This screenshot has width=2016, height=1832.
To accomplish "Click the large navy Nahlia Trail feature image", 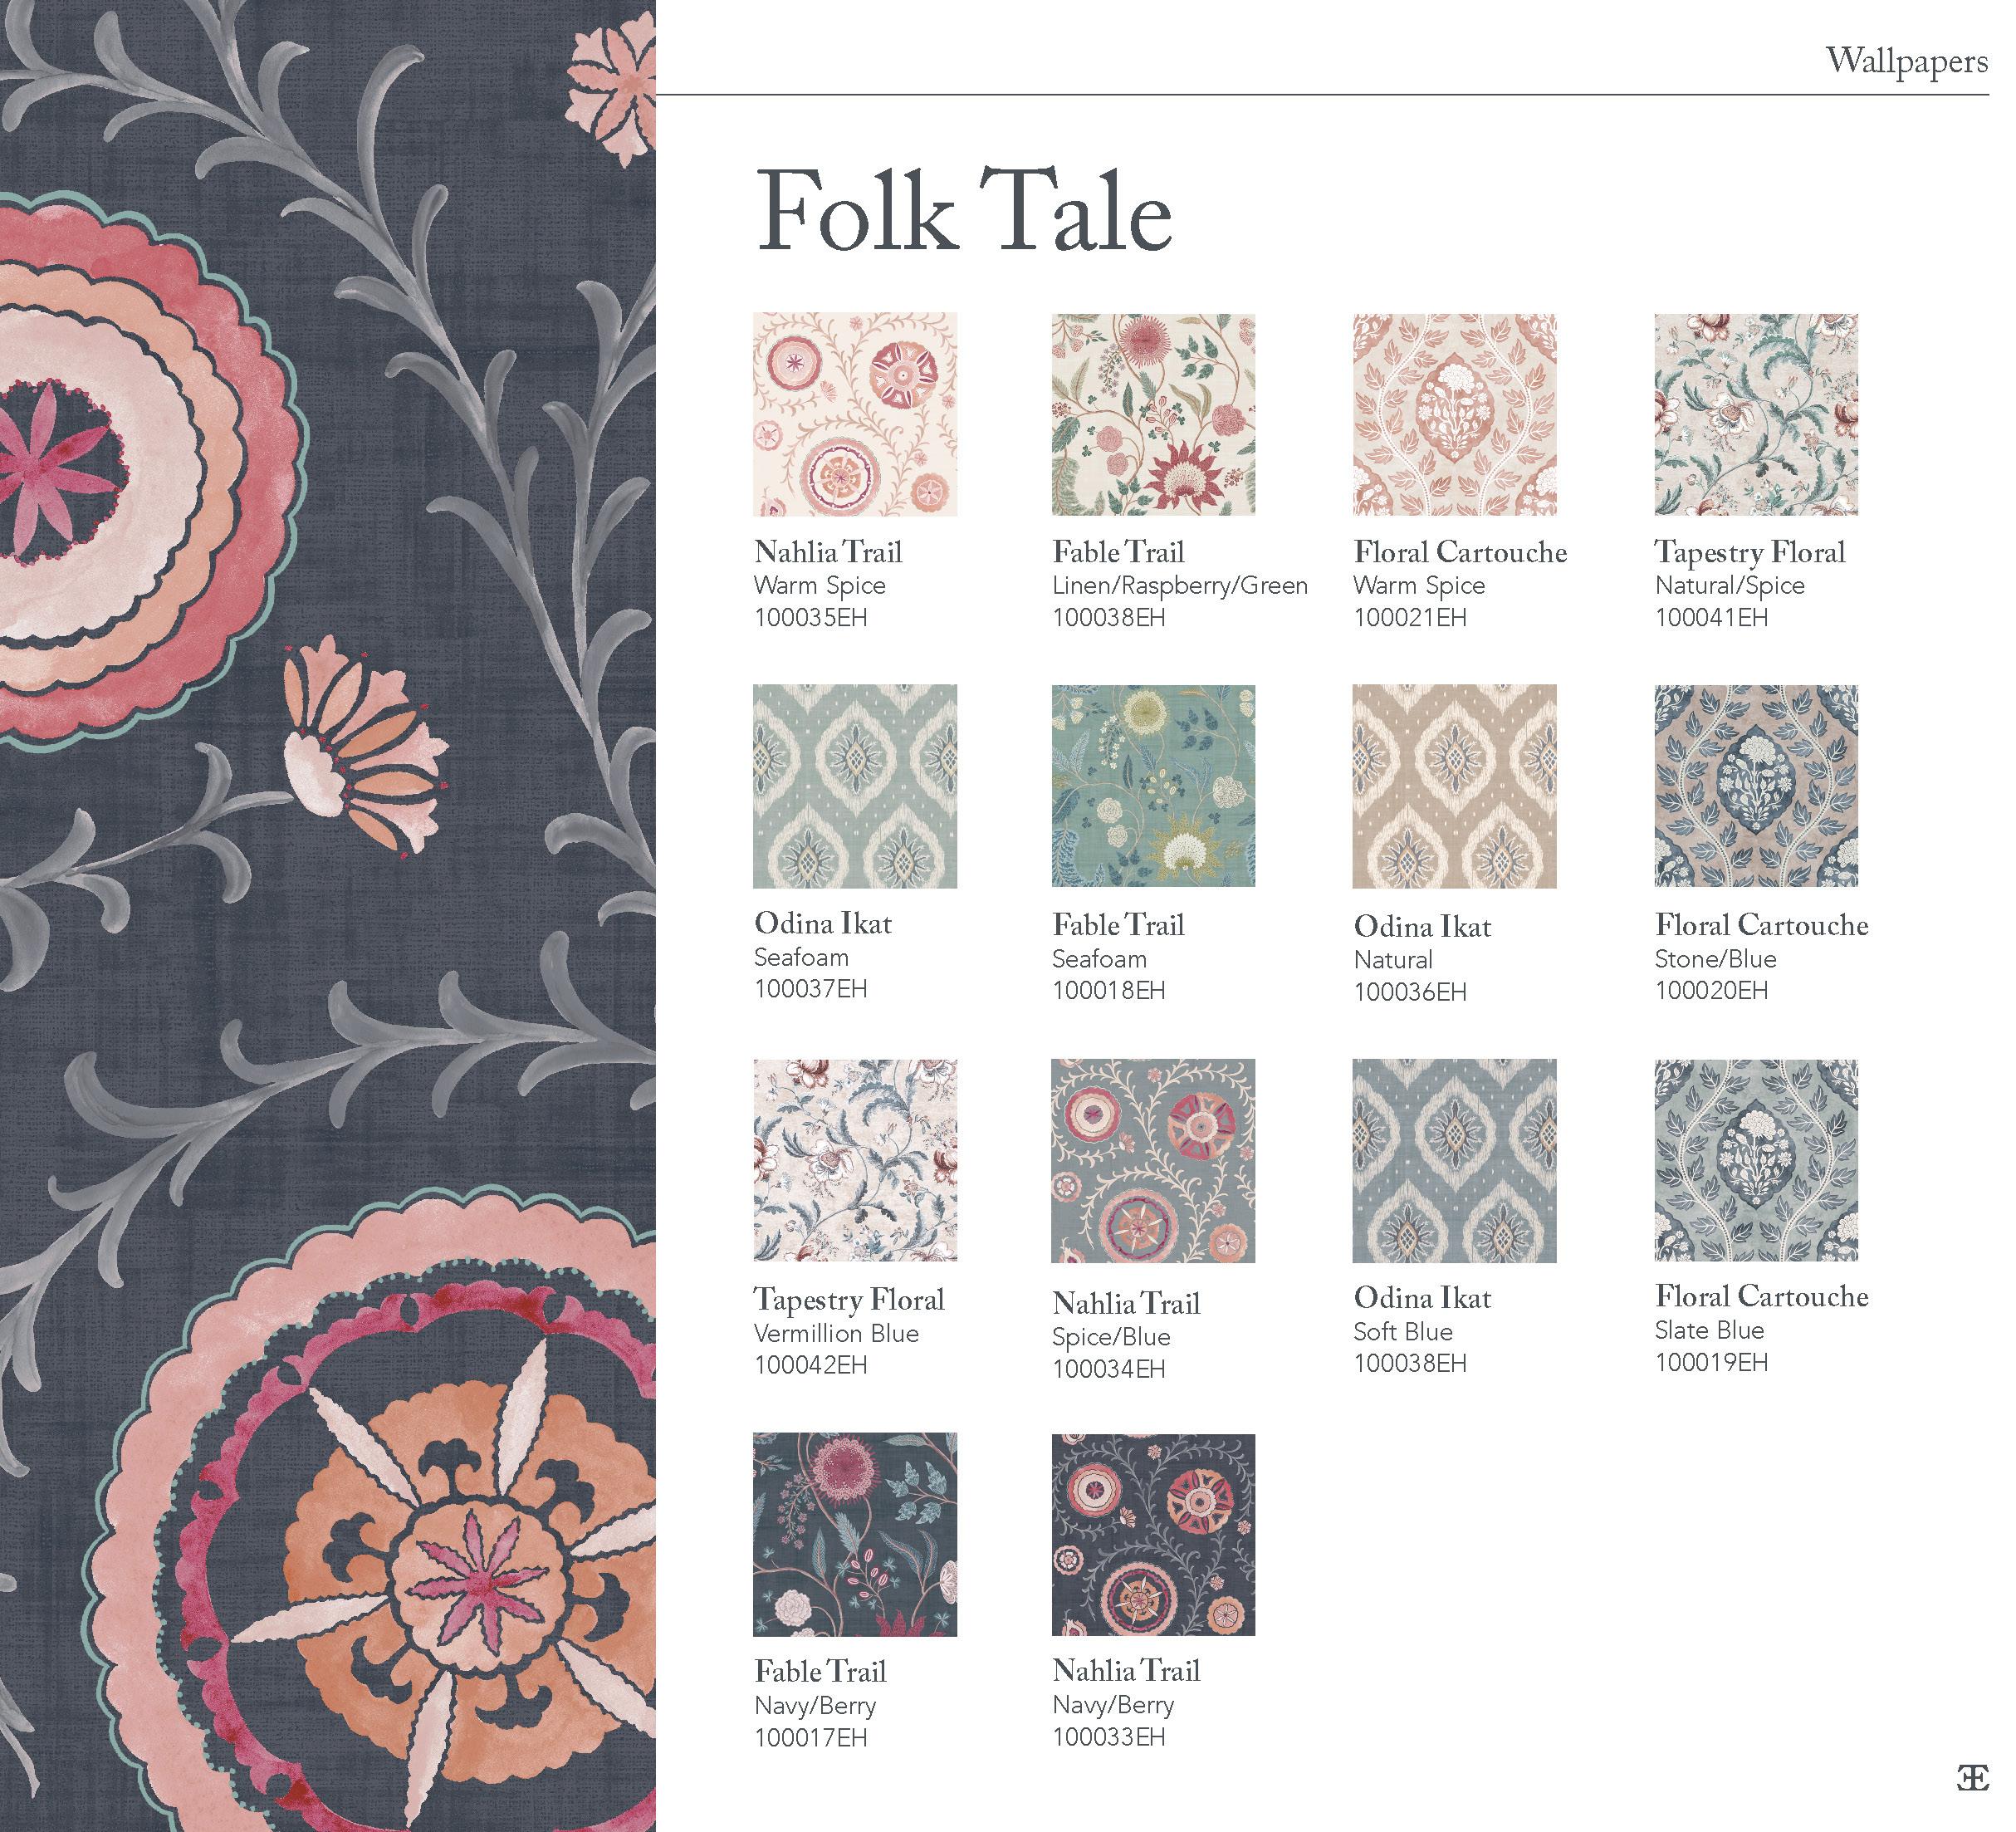I will [x=327, y=916].
